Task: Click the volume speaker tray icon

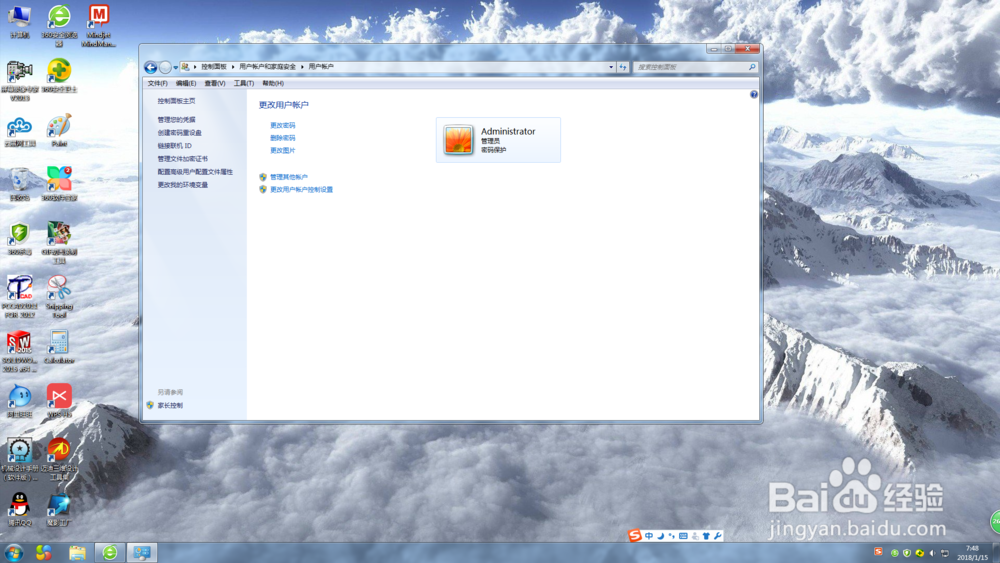Action: click(x=932, y=553)
